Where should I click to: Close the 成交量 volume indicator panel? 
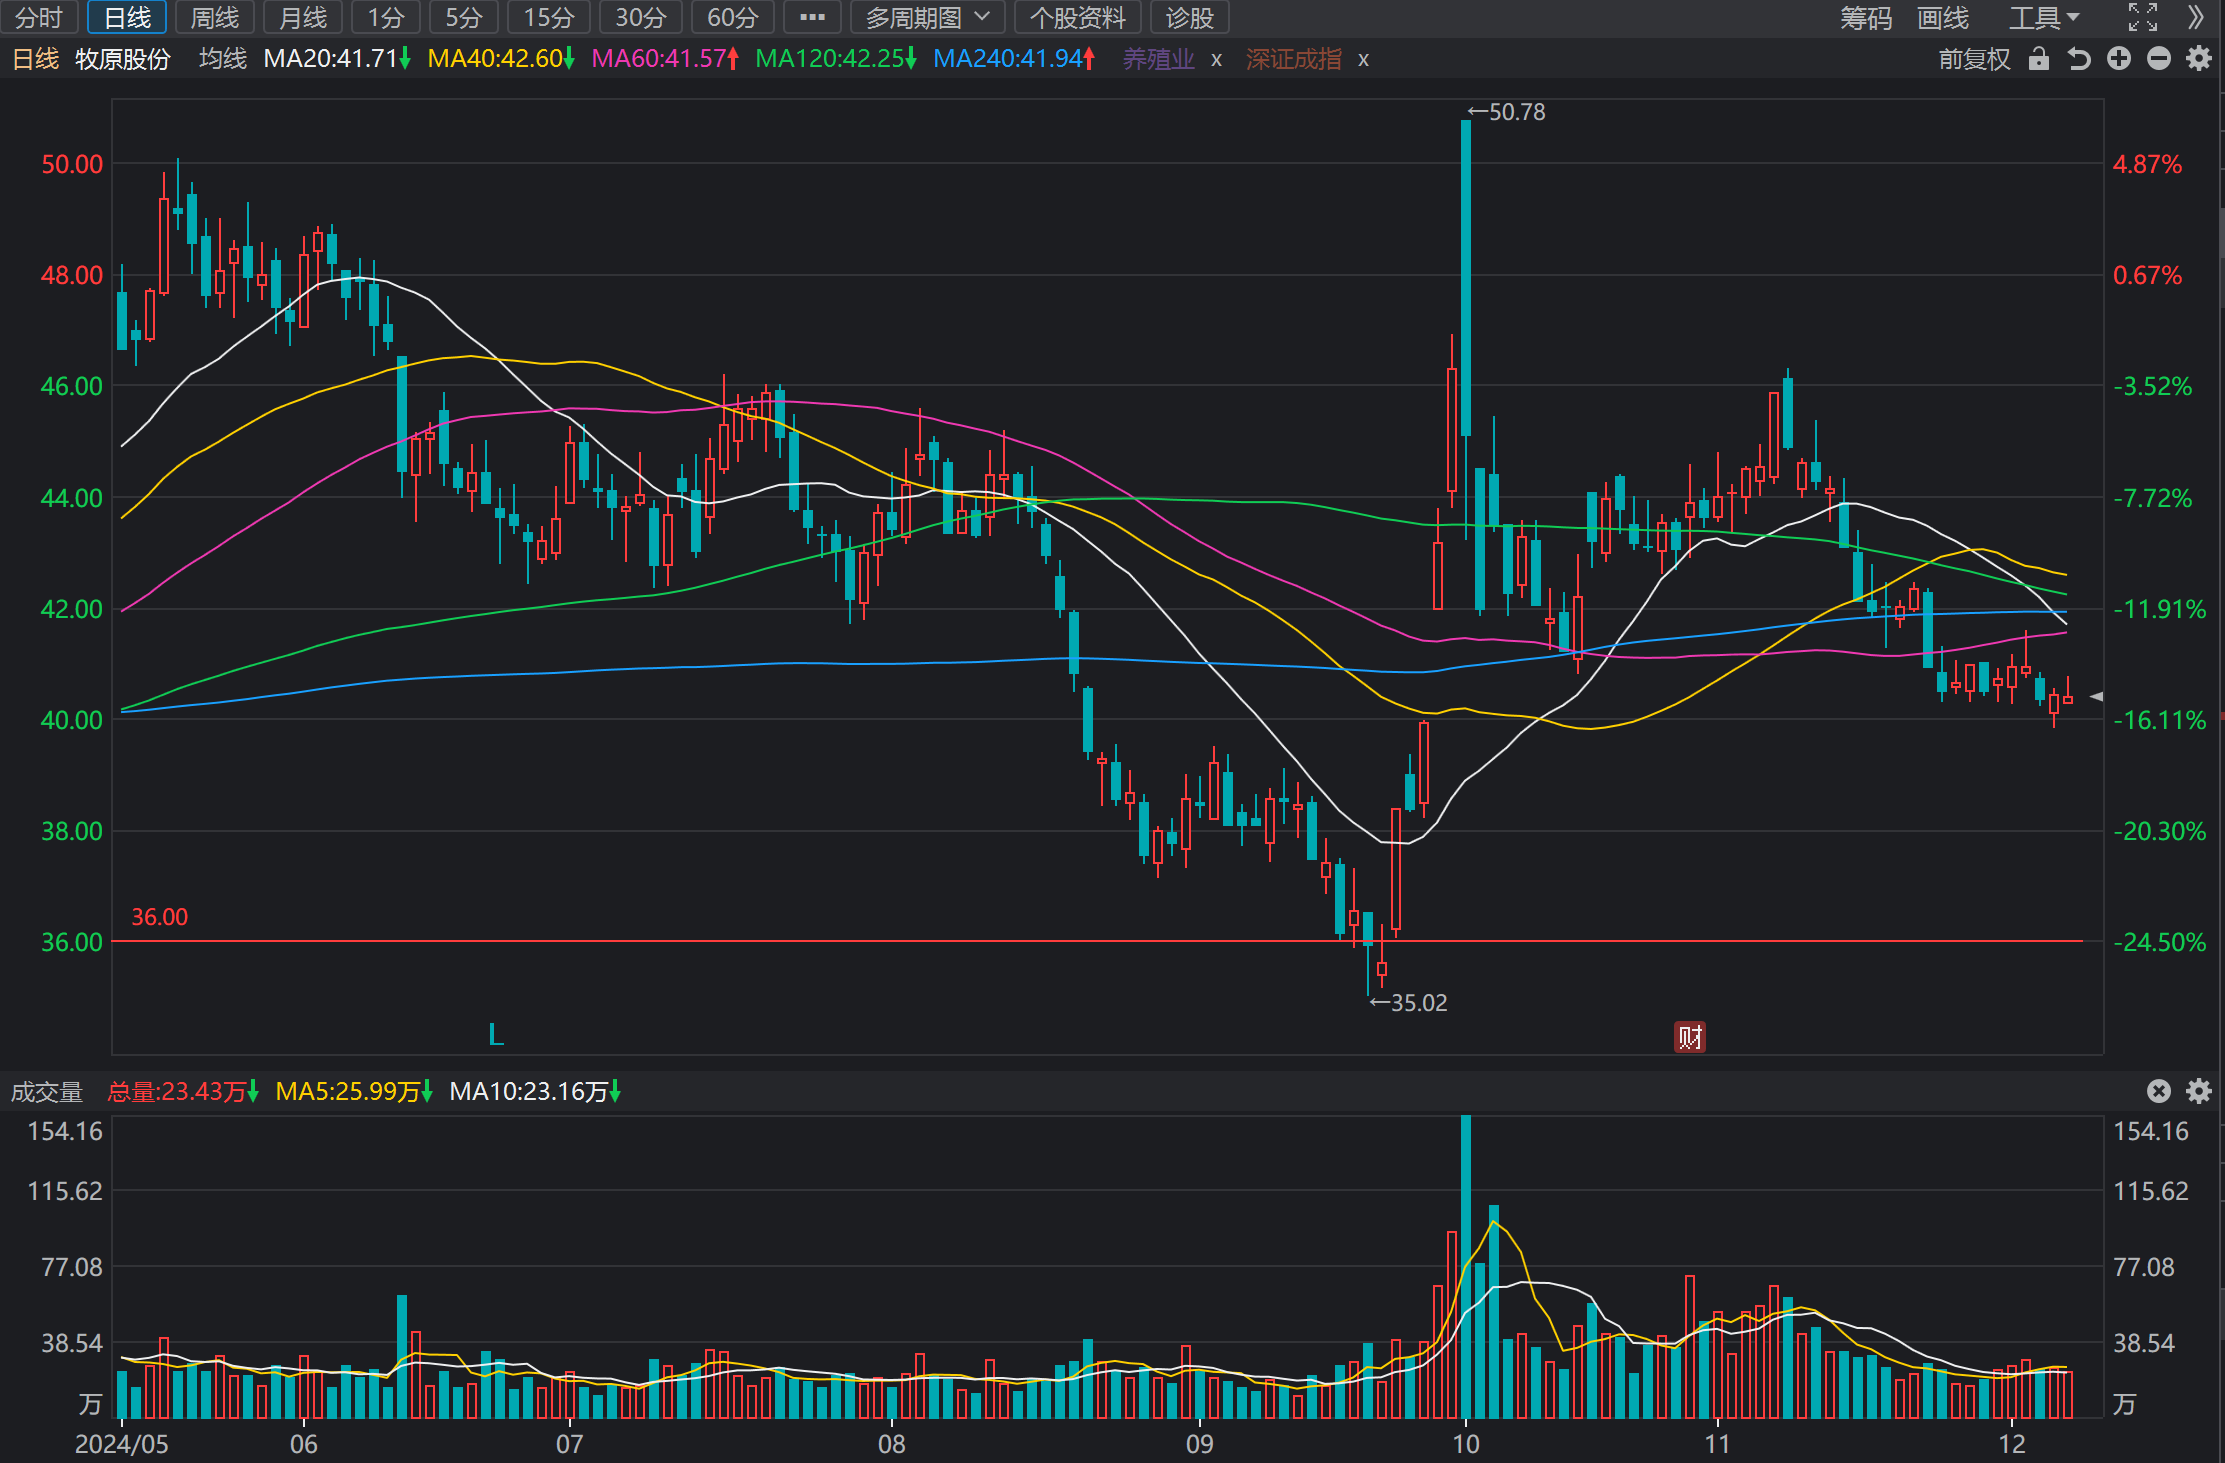pyautogui.click(x=2159, y=1091)
